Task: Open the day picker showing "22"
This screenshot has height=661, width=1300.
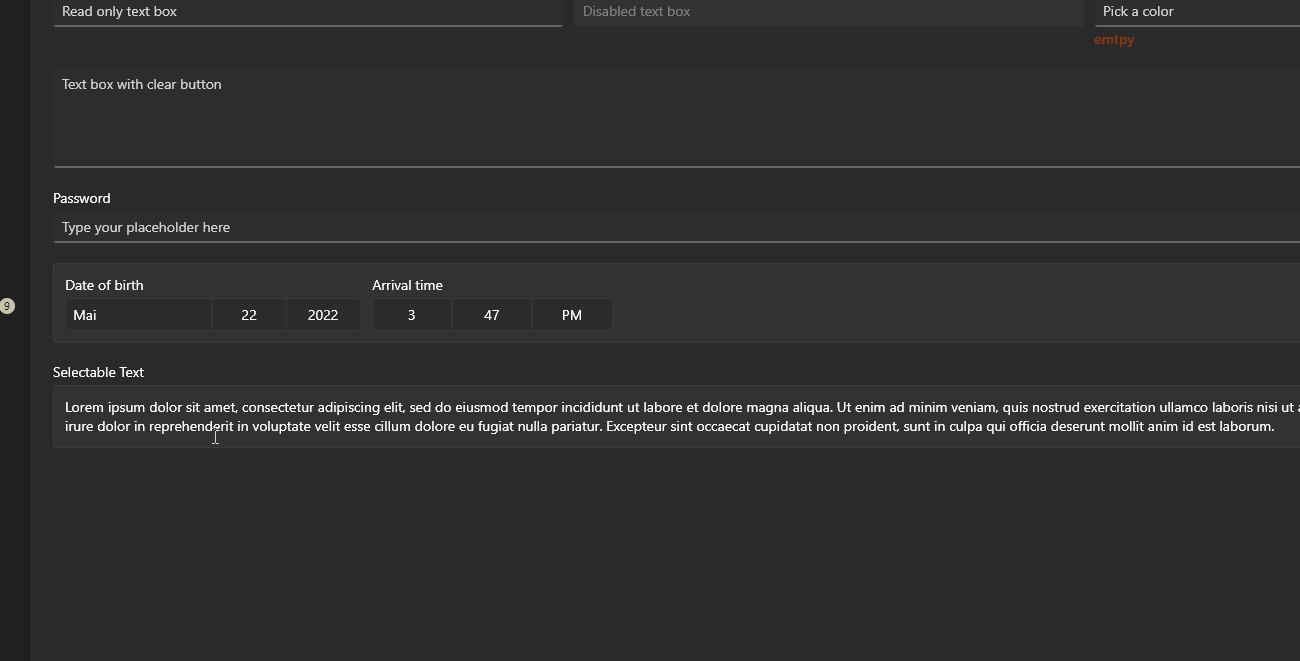Action: (x=248, y=314)
